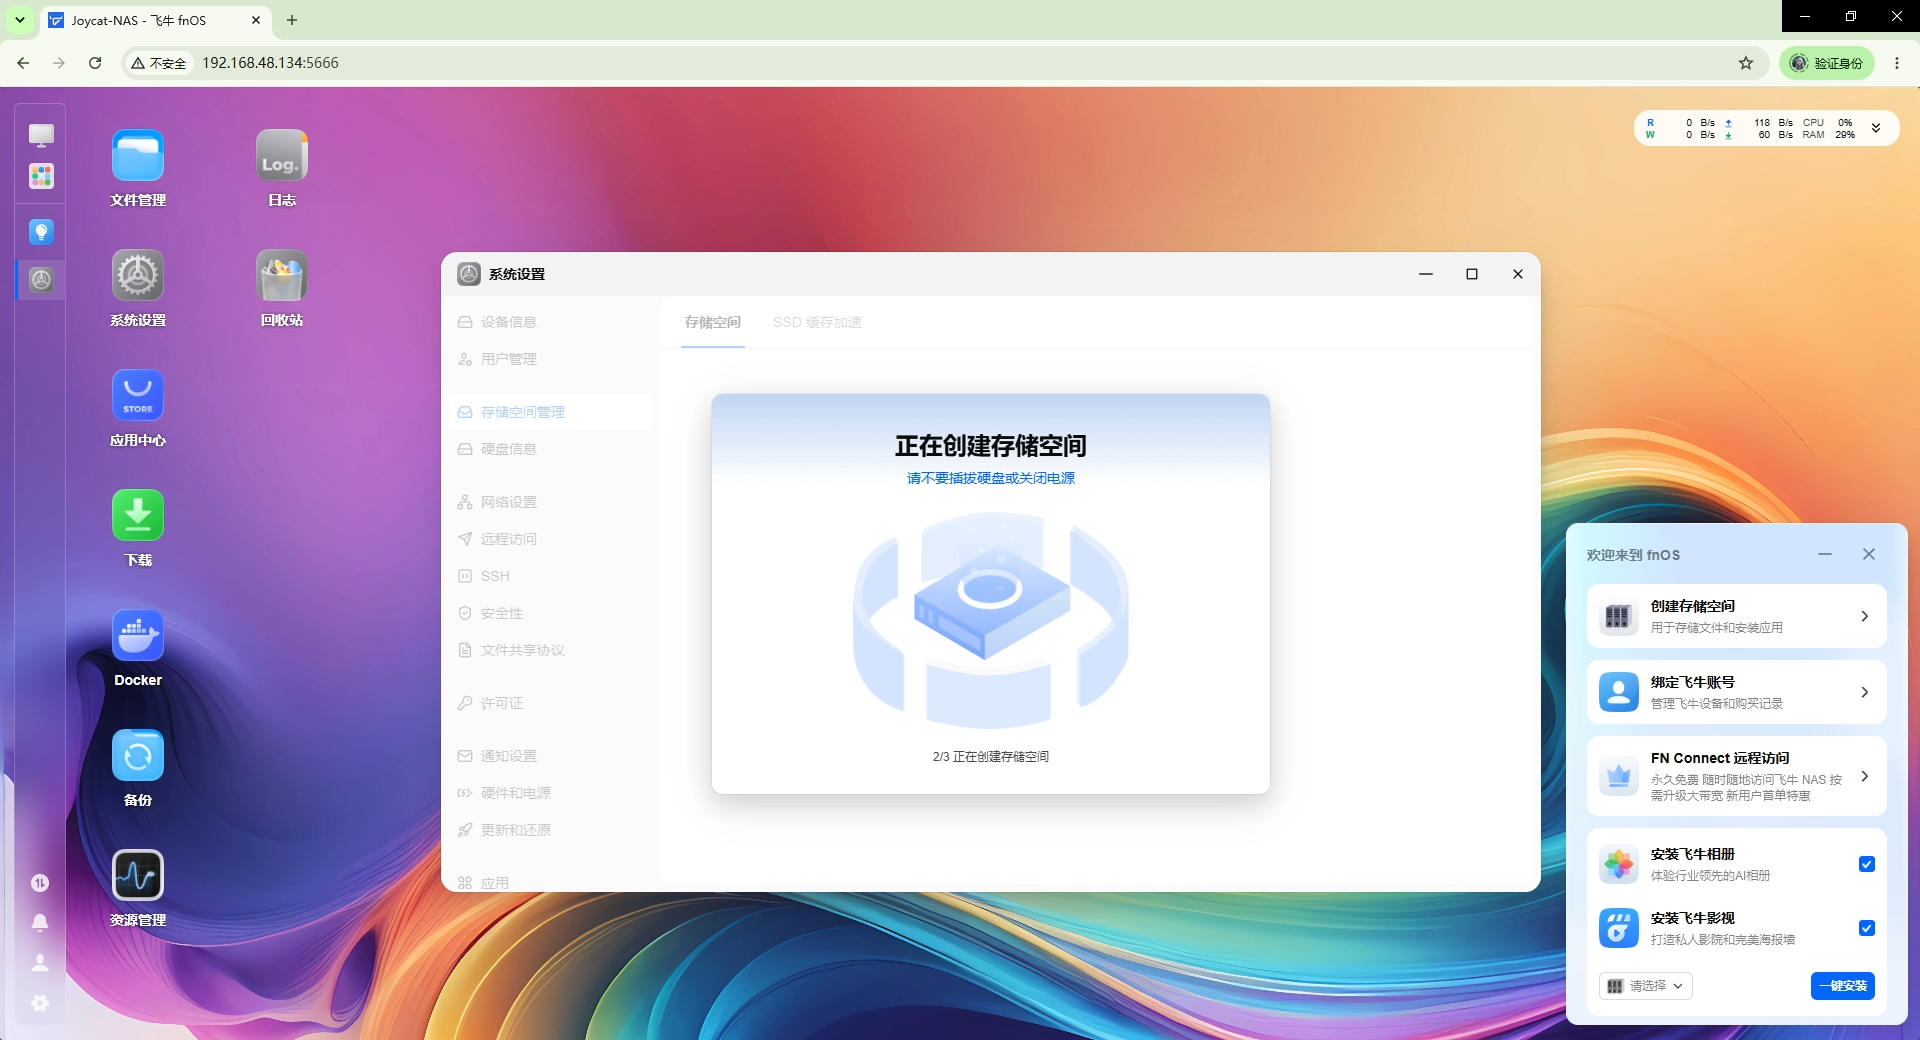Expand the 绑定飞牛账号 welcome entry
Image resolution: width=1920 pixels, height=1040 pixels.
point(1736,692)
